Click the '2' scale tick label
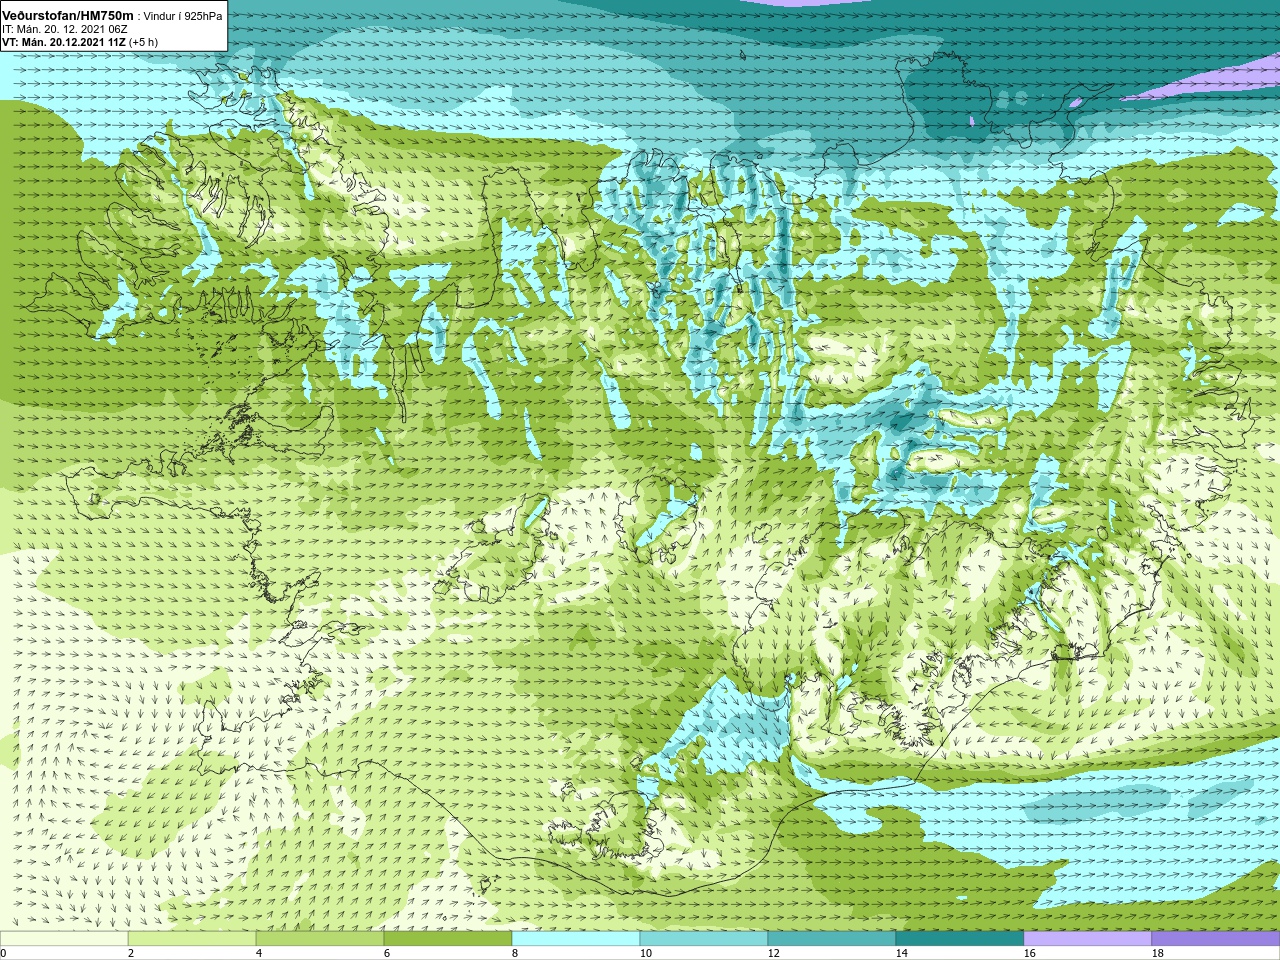This screenshot has height=960, width=1280. pos(131,953)
